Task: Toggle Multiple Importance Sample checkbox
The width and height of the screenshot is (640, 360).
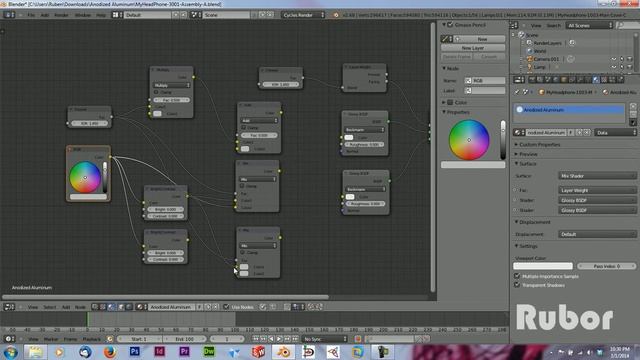Action: (517, 276)
